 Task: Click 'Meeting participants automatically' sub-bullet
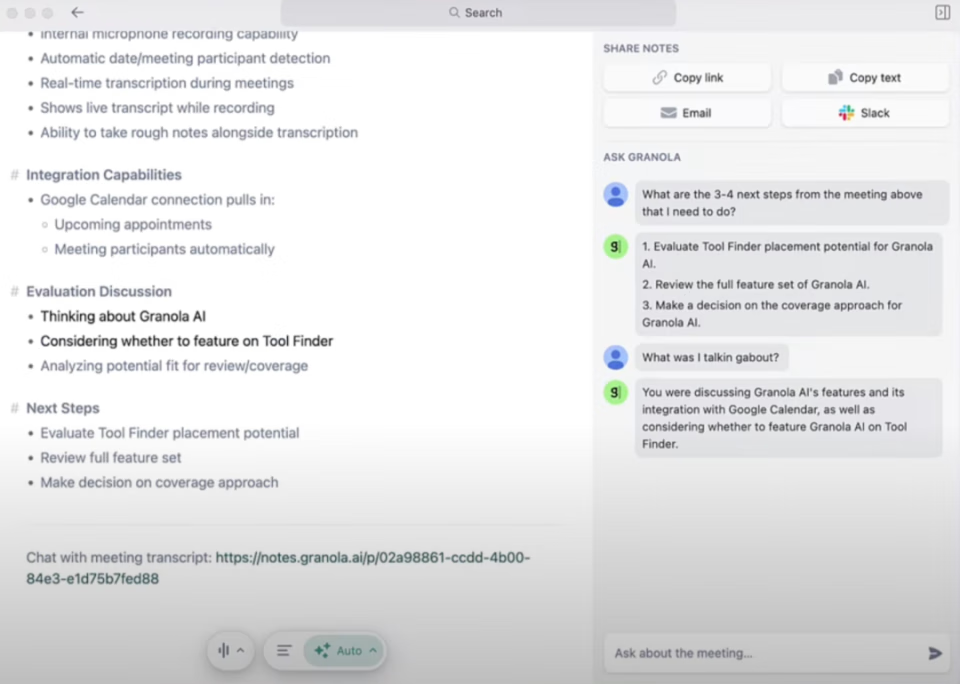pyautogui.click(x=164, y=249)
